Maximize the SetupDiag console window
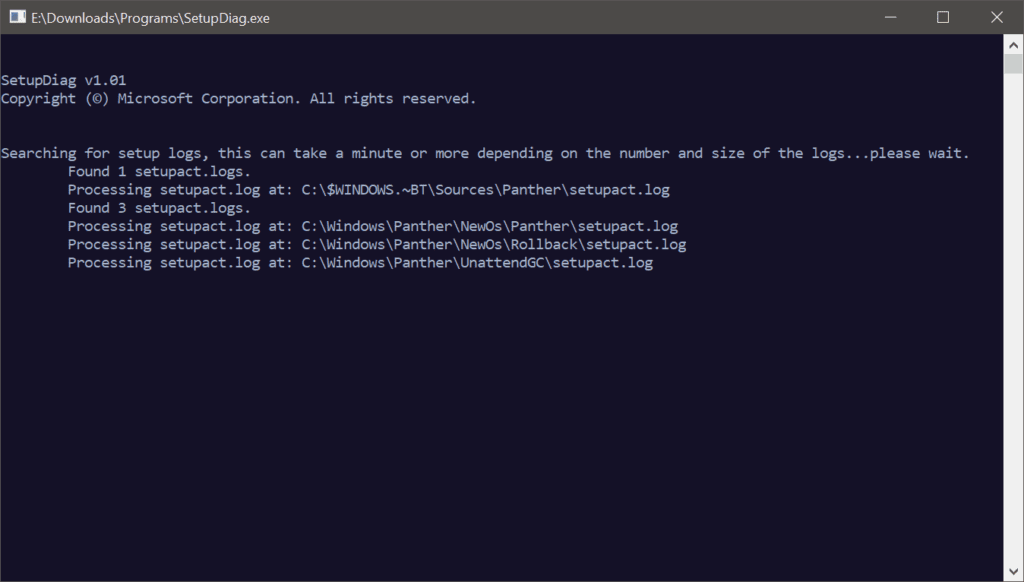 pos(941,17)
